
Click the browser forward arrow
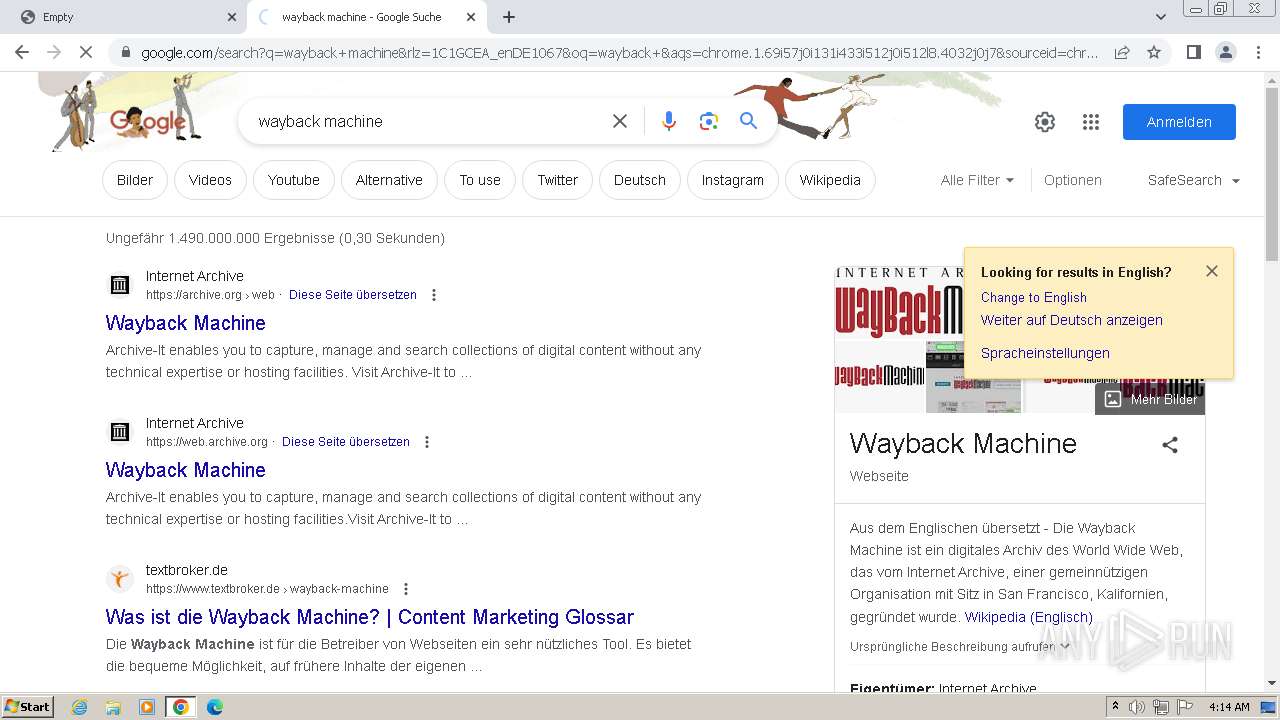[x=54, y=52]
